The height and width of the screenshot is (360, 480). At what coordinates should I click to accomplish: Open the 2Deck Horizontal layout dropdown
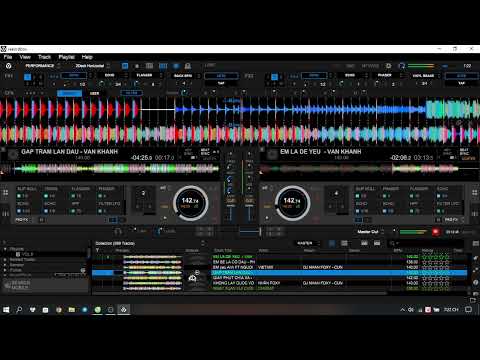pos(92,66)
